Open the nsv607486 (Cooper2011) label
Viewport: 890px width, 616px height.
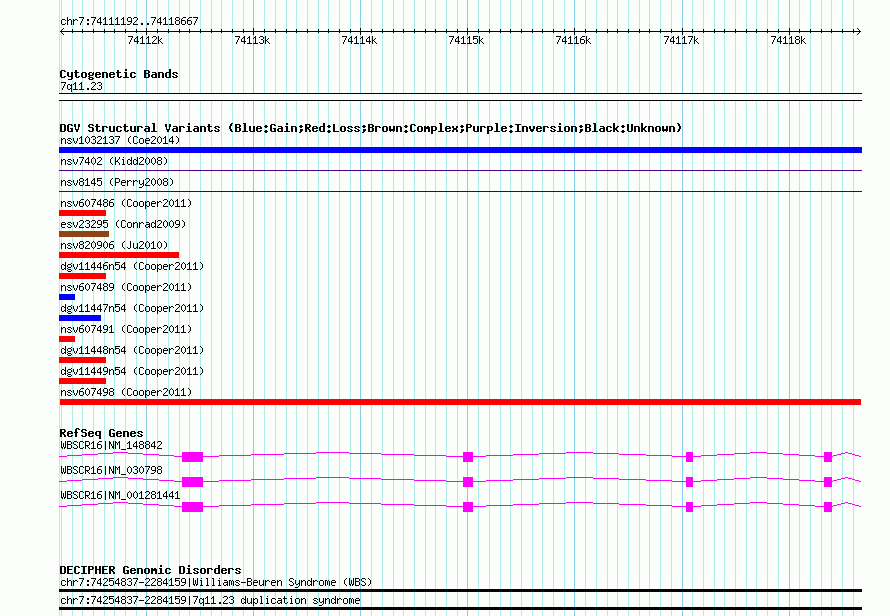[x=126, y=203]
